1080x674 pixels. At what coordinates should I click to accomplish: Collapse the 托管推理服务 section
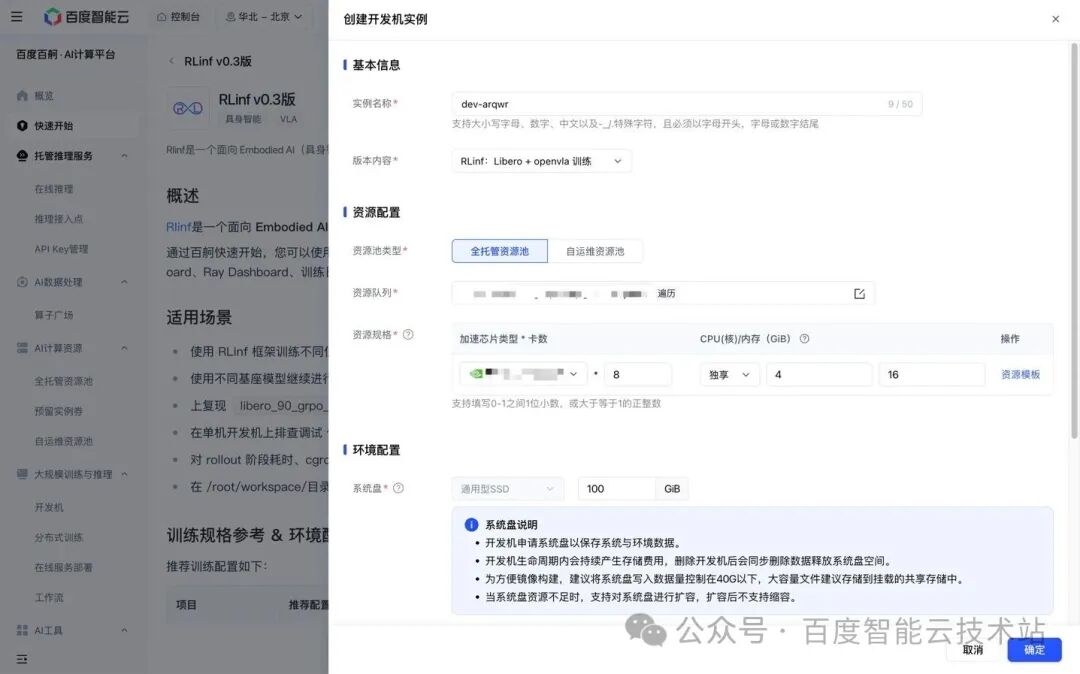(125, 156)
